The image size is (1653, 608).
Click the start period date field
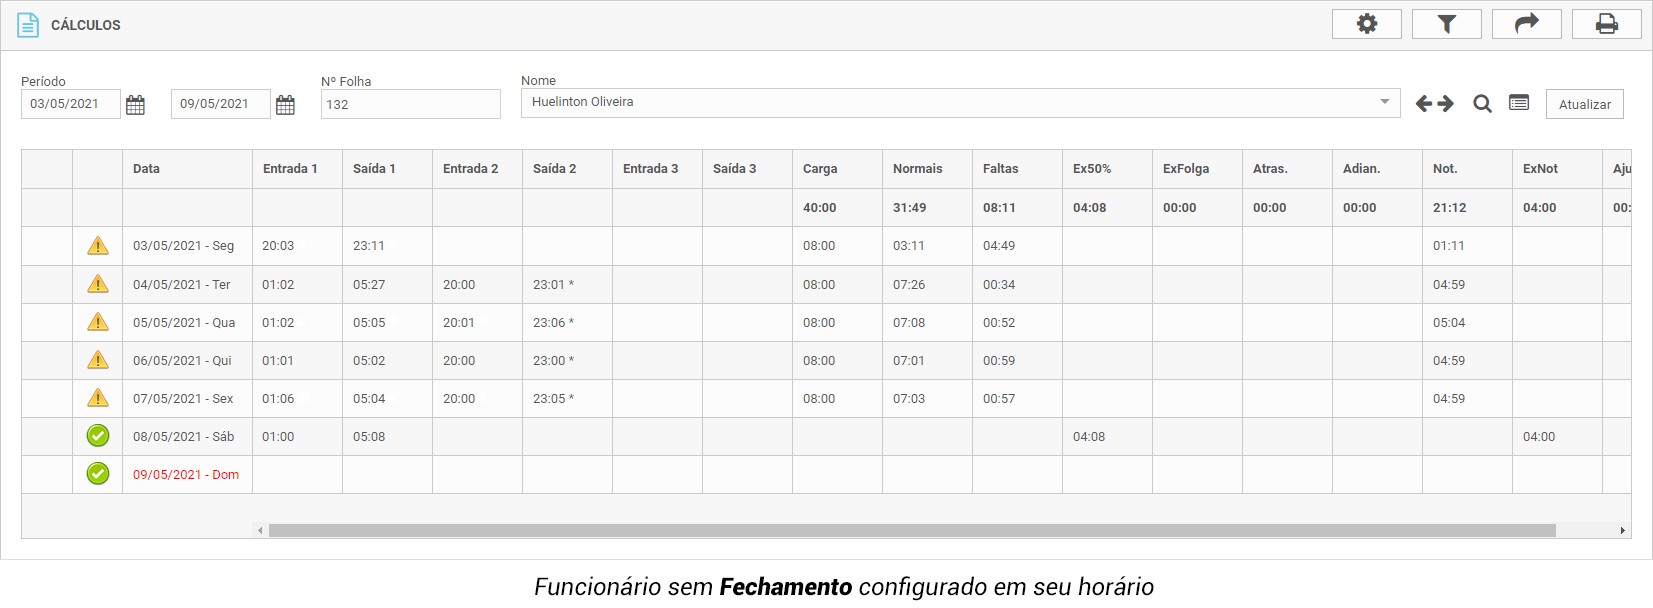point(70,104)
